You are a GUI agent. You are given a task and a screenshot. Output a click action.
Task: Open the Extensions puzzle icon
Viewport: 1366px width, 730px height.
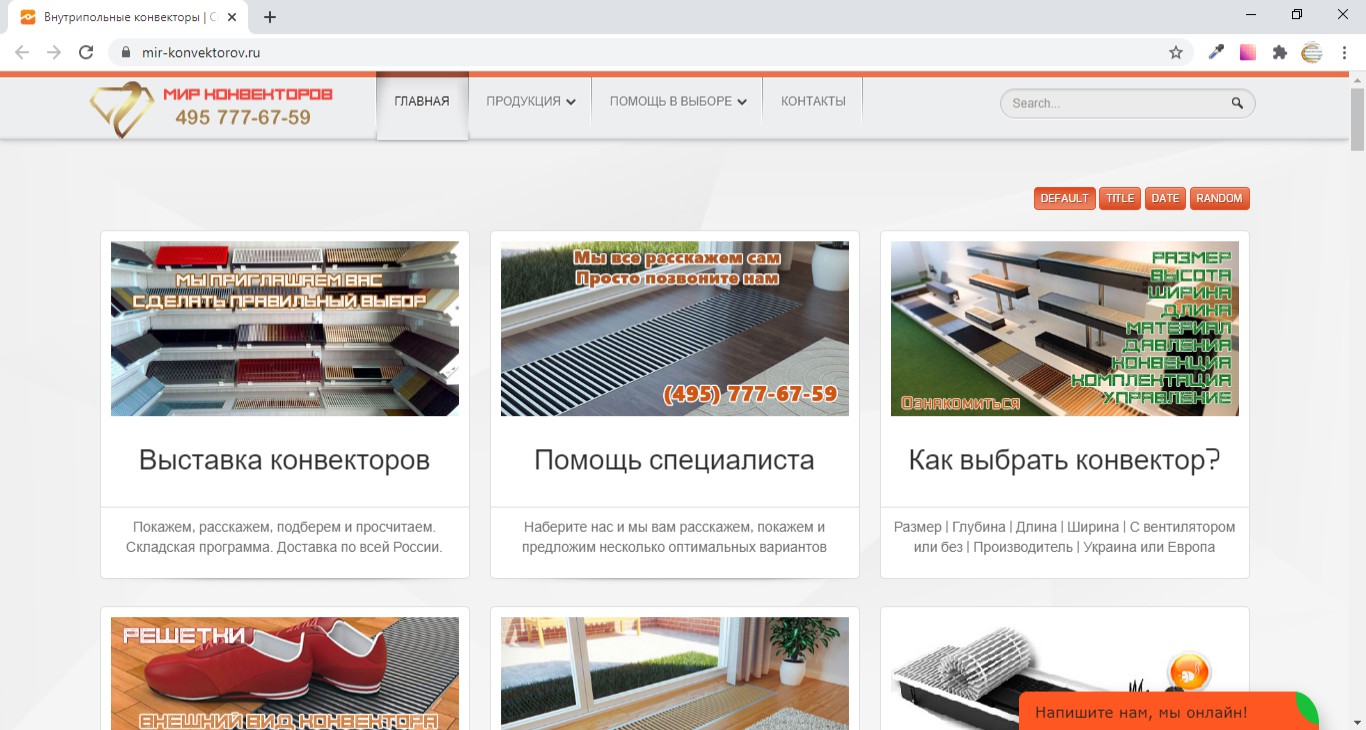[1280, 52]
